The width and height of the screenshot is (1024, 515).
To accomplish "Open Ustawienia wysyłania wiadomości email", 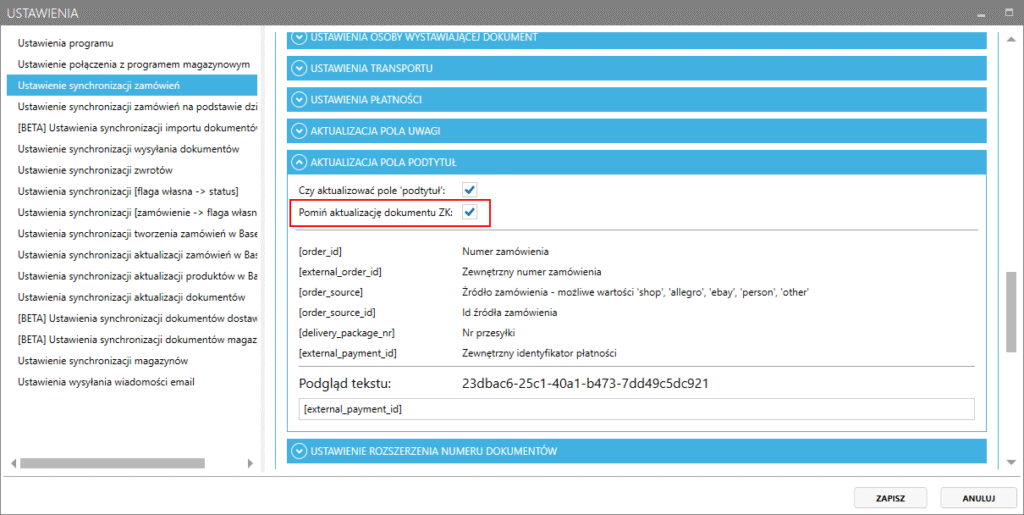I will 106,381.
